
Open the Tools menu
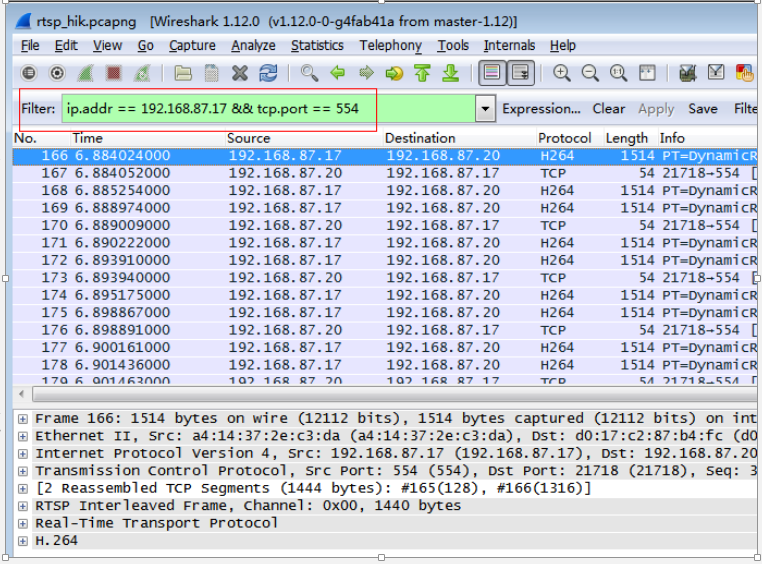tap(453, 46)
